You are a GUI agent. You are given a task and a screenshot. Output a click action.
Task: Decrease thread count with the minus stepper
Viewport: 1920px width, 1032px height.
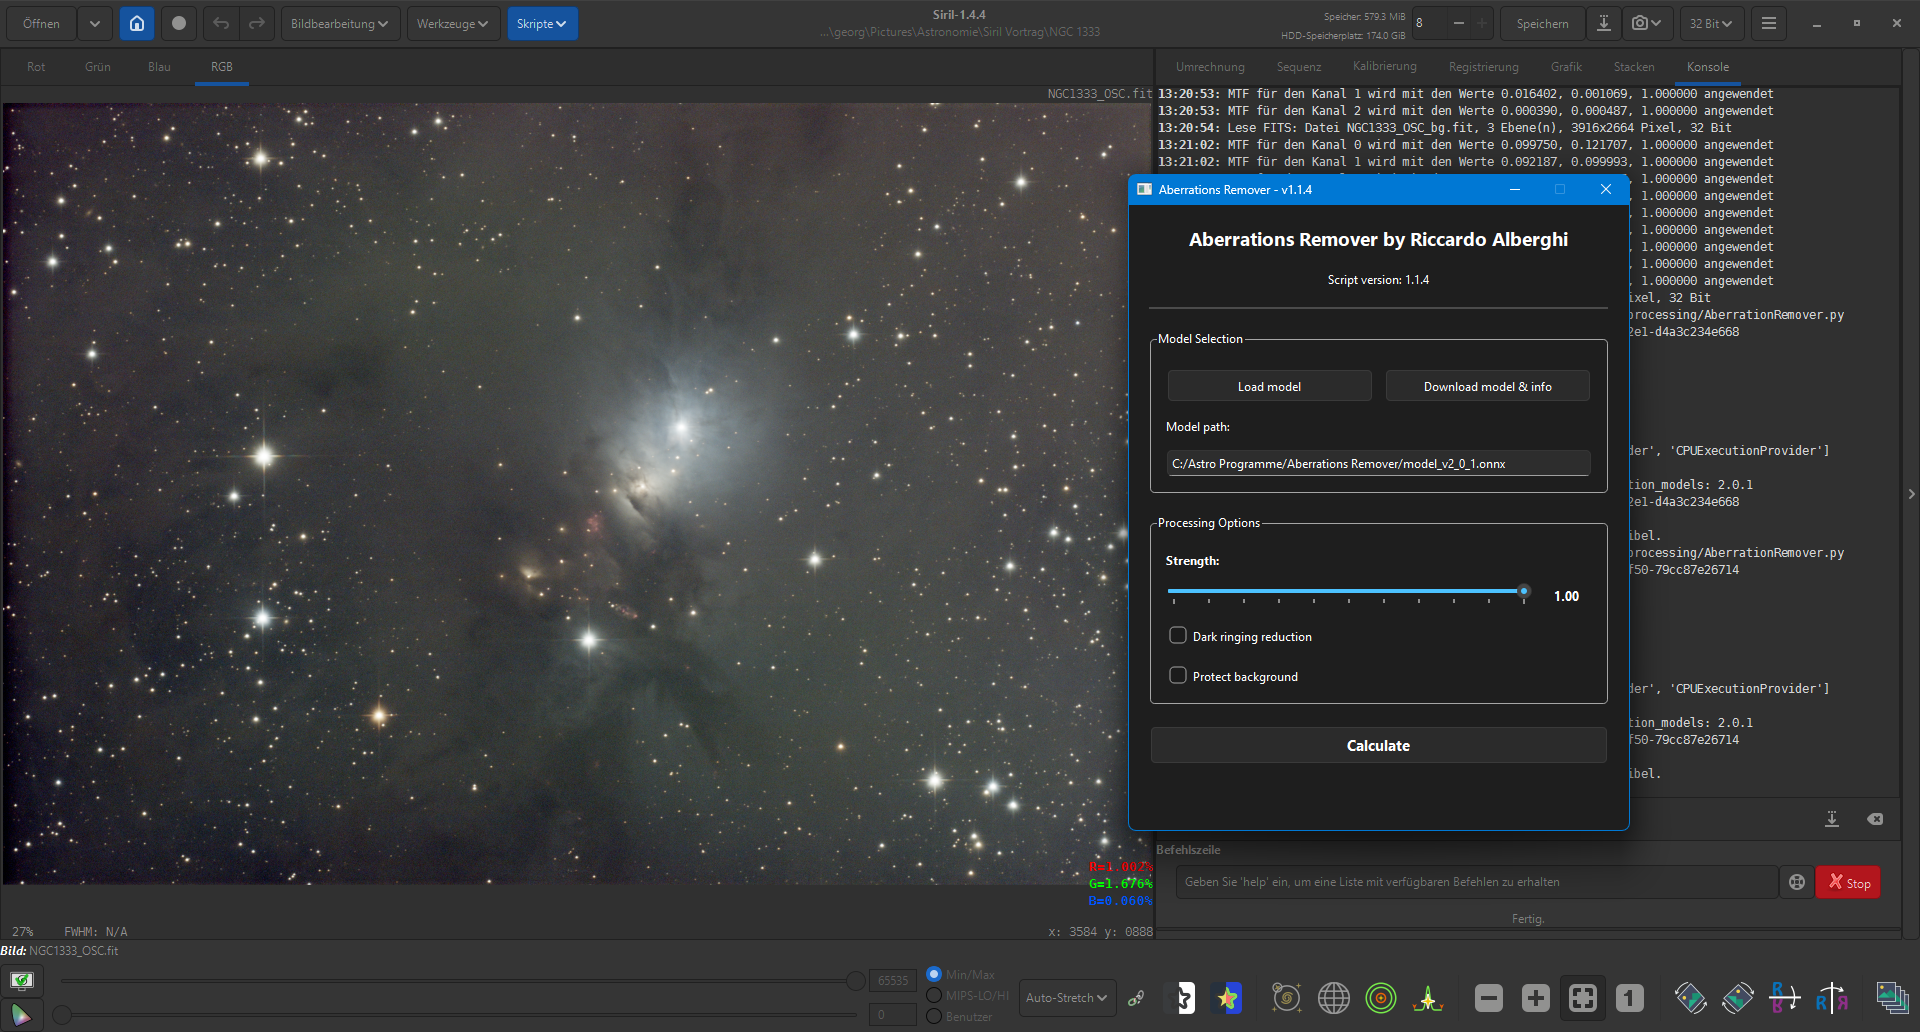[x=1458, y=23]
